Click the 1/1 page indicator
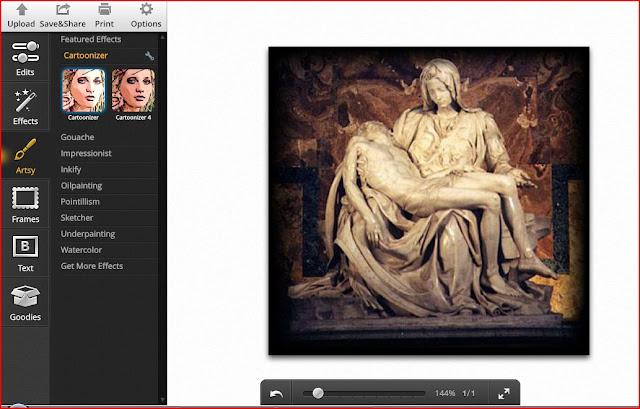 [469, 393]
